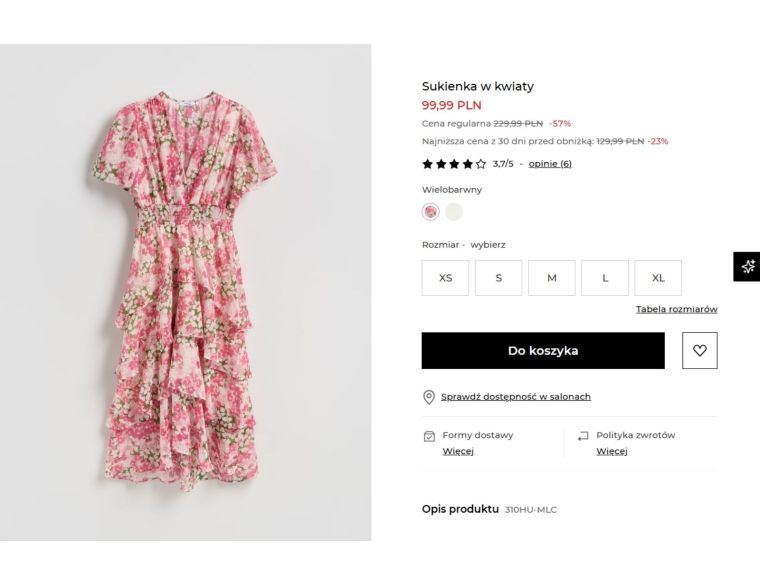760x570 pixels.
Task: Select size XS
Action: point(445,278)
